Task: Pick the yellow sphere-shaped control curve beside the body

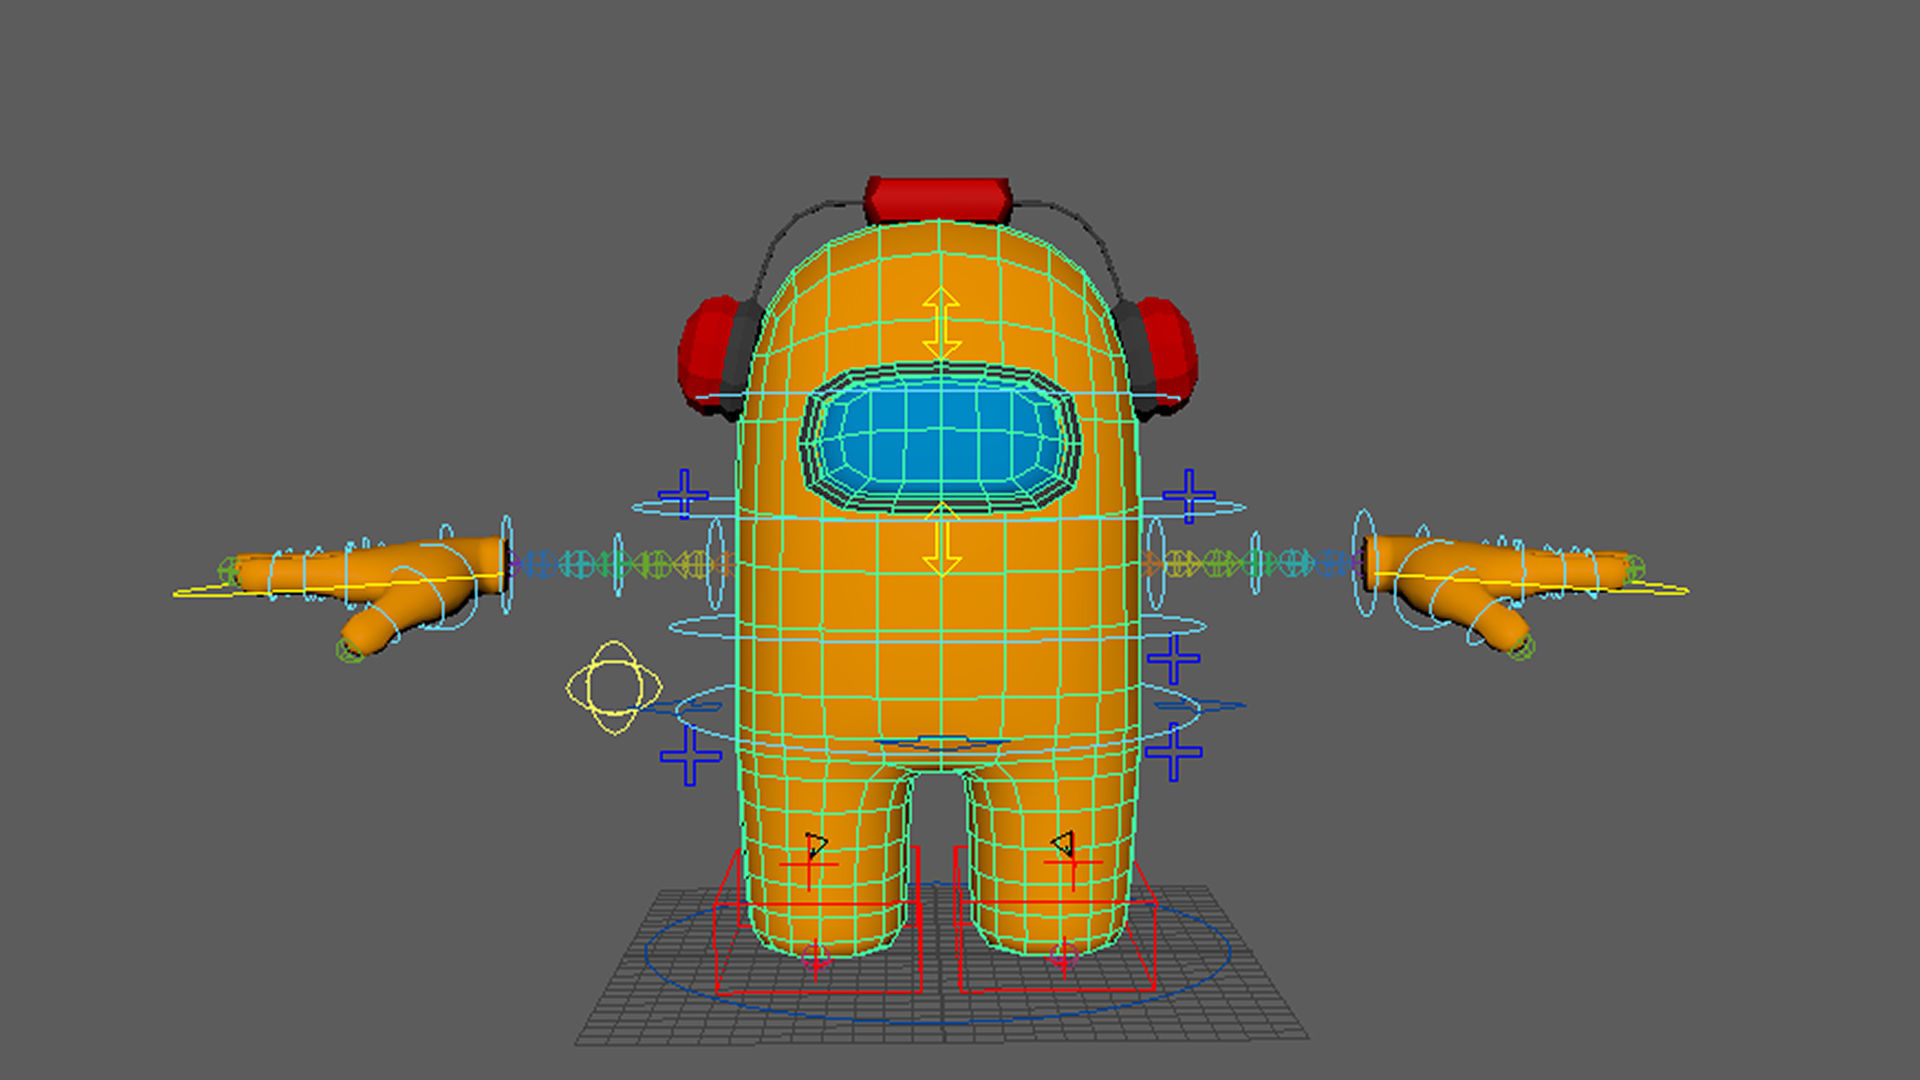Action: pyautogui.click(x=613, y=687)
